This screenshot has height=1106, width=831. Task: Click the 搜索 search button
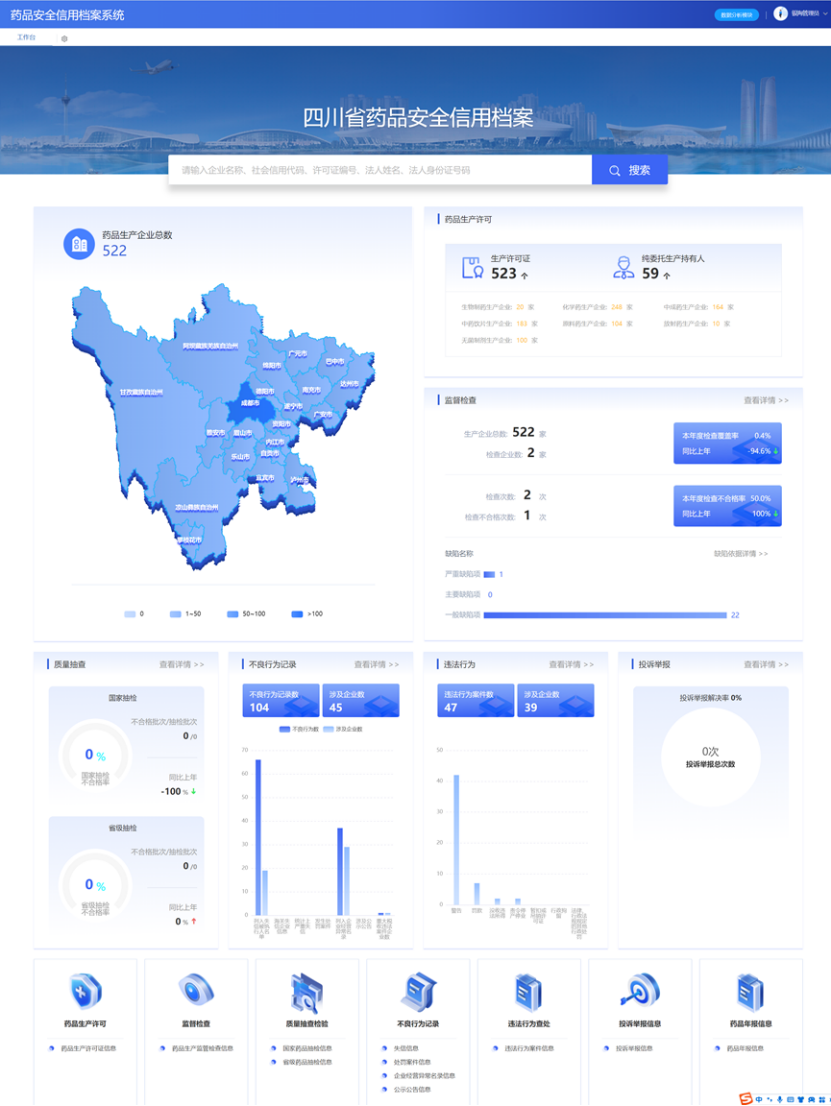click(630, 170)
